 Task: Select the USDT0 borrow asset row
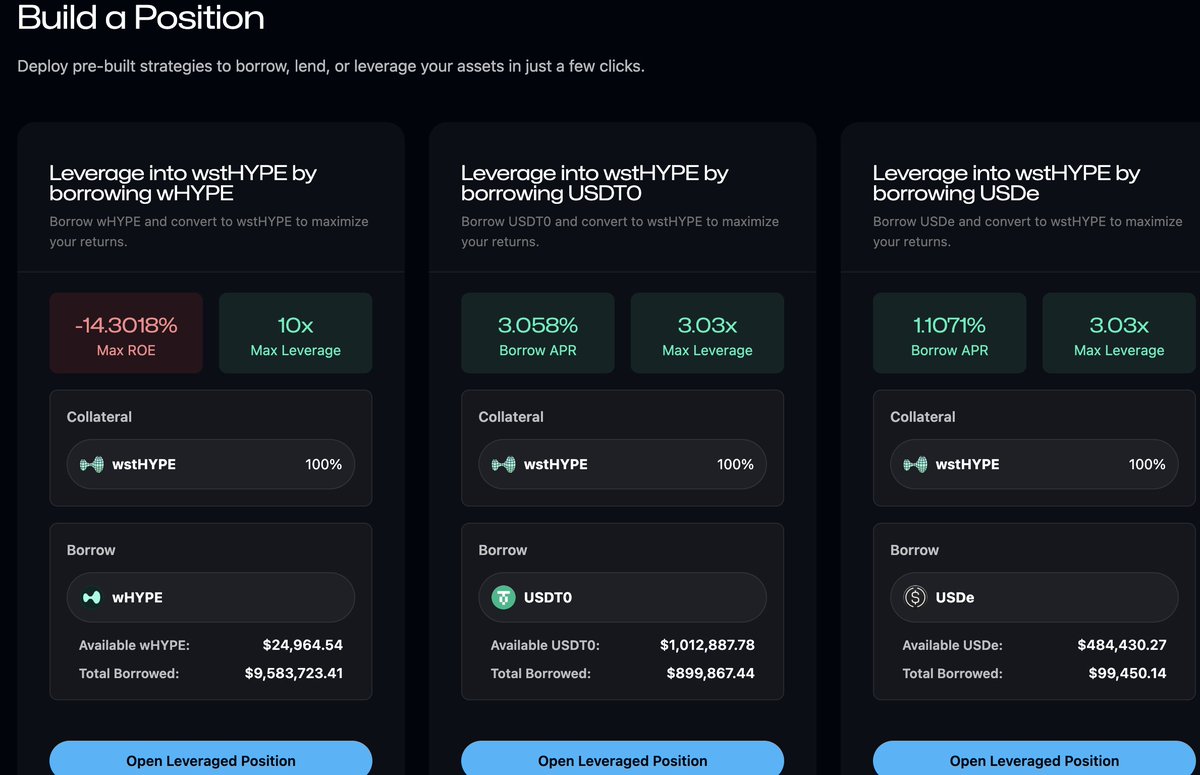[x=622, y=597]
